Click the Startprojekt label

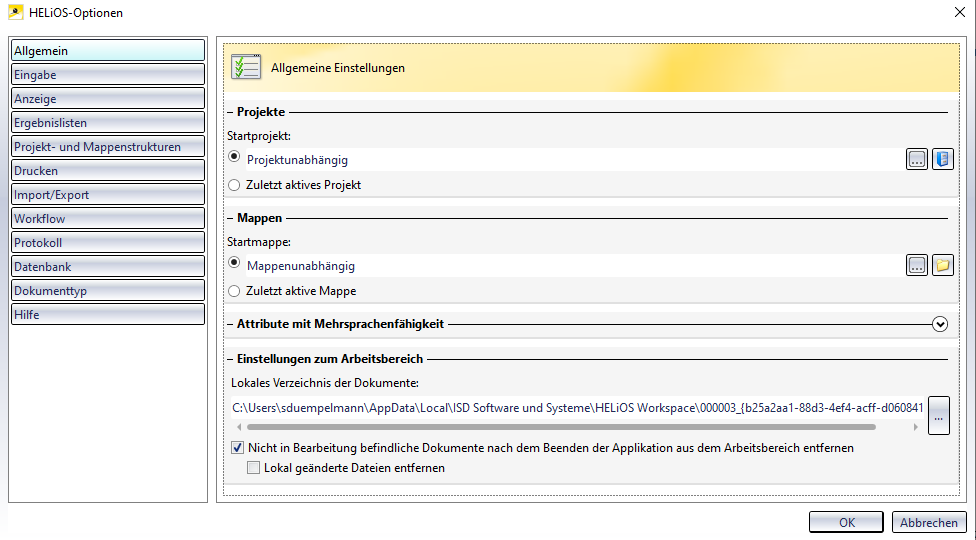[x=259, y=136]
